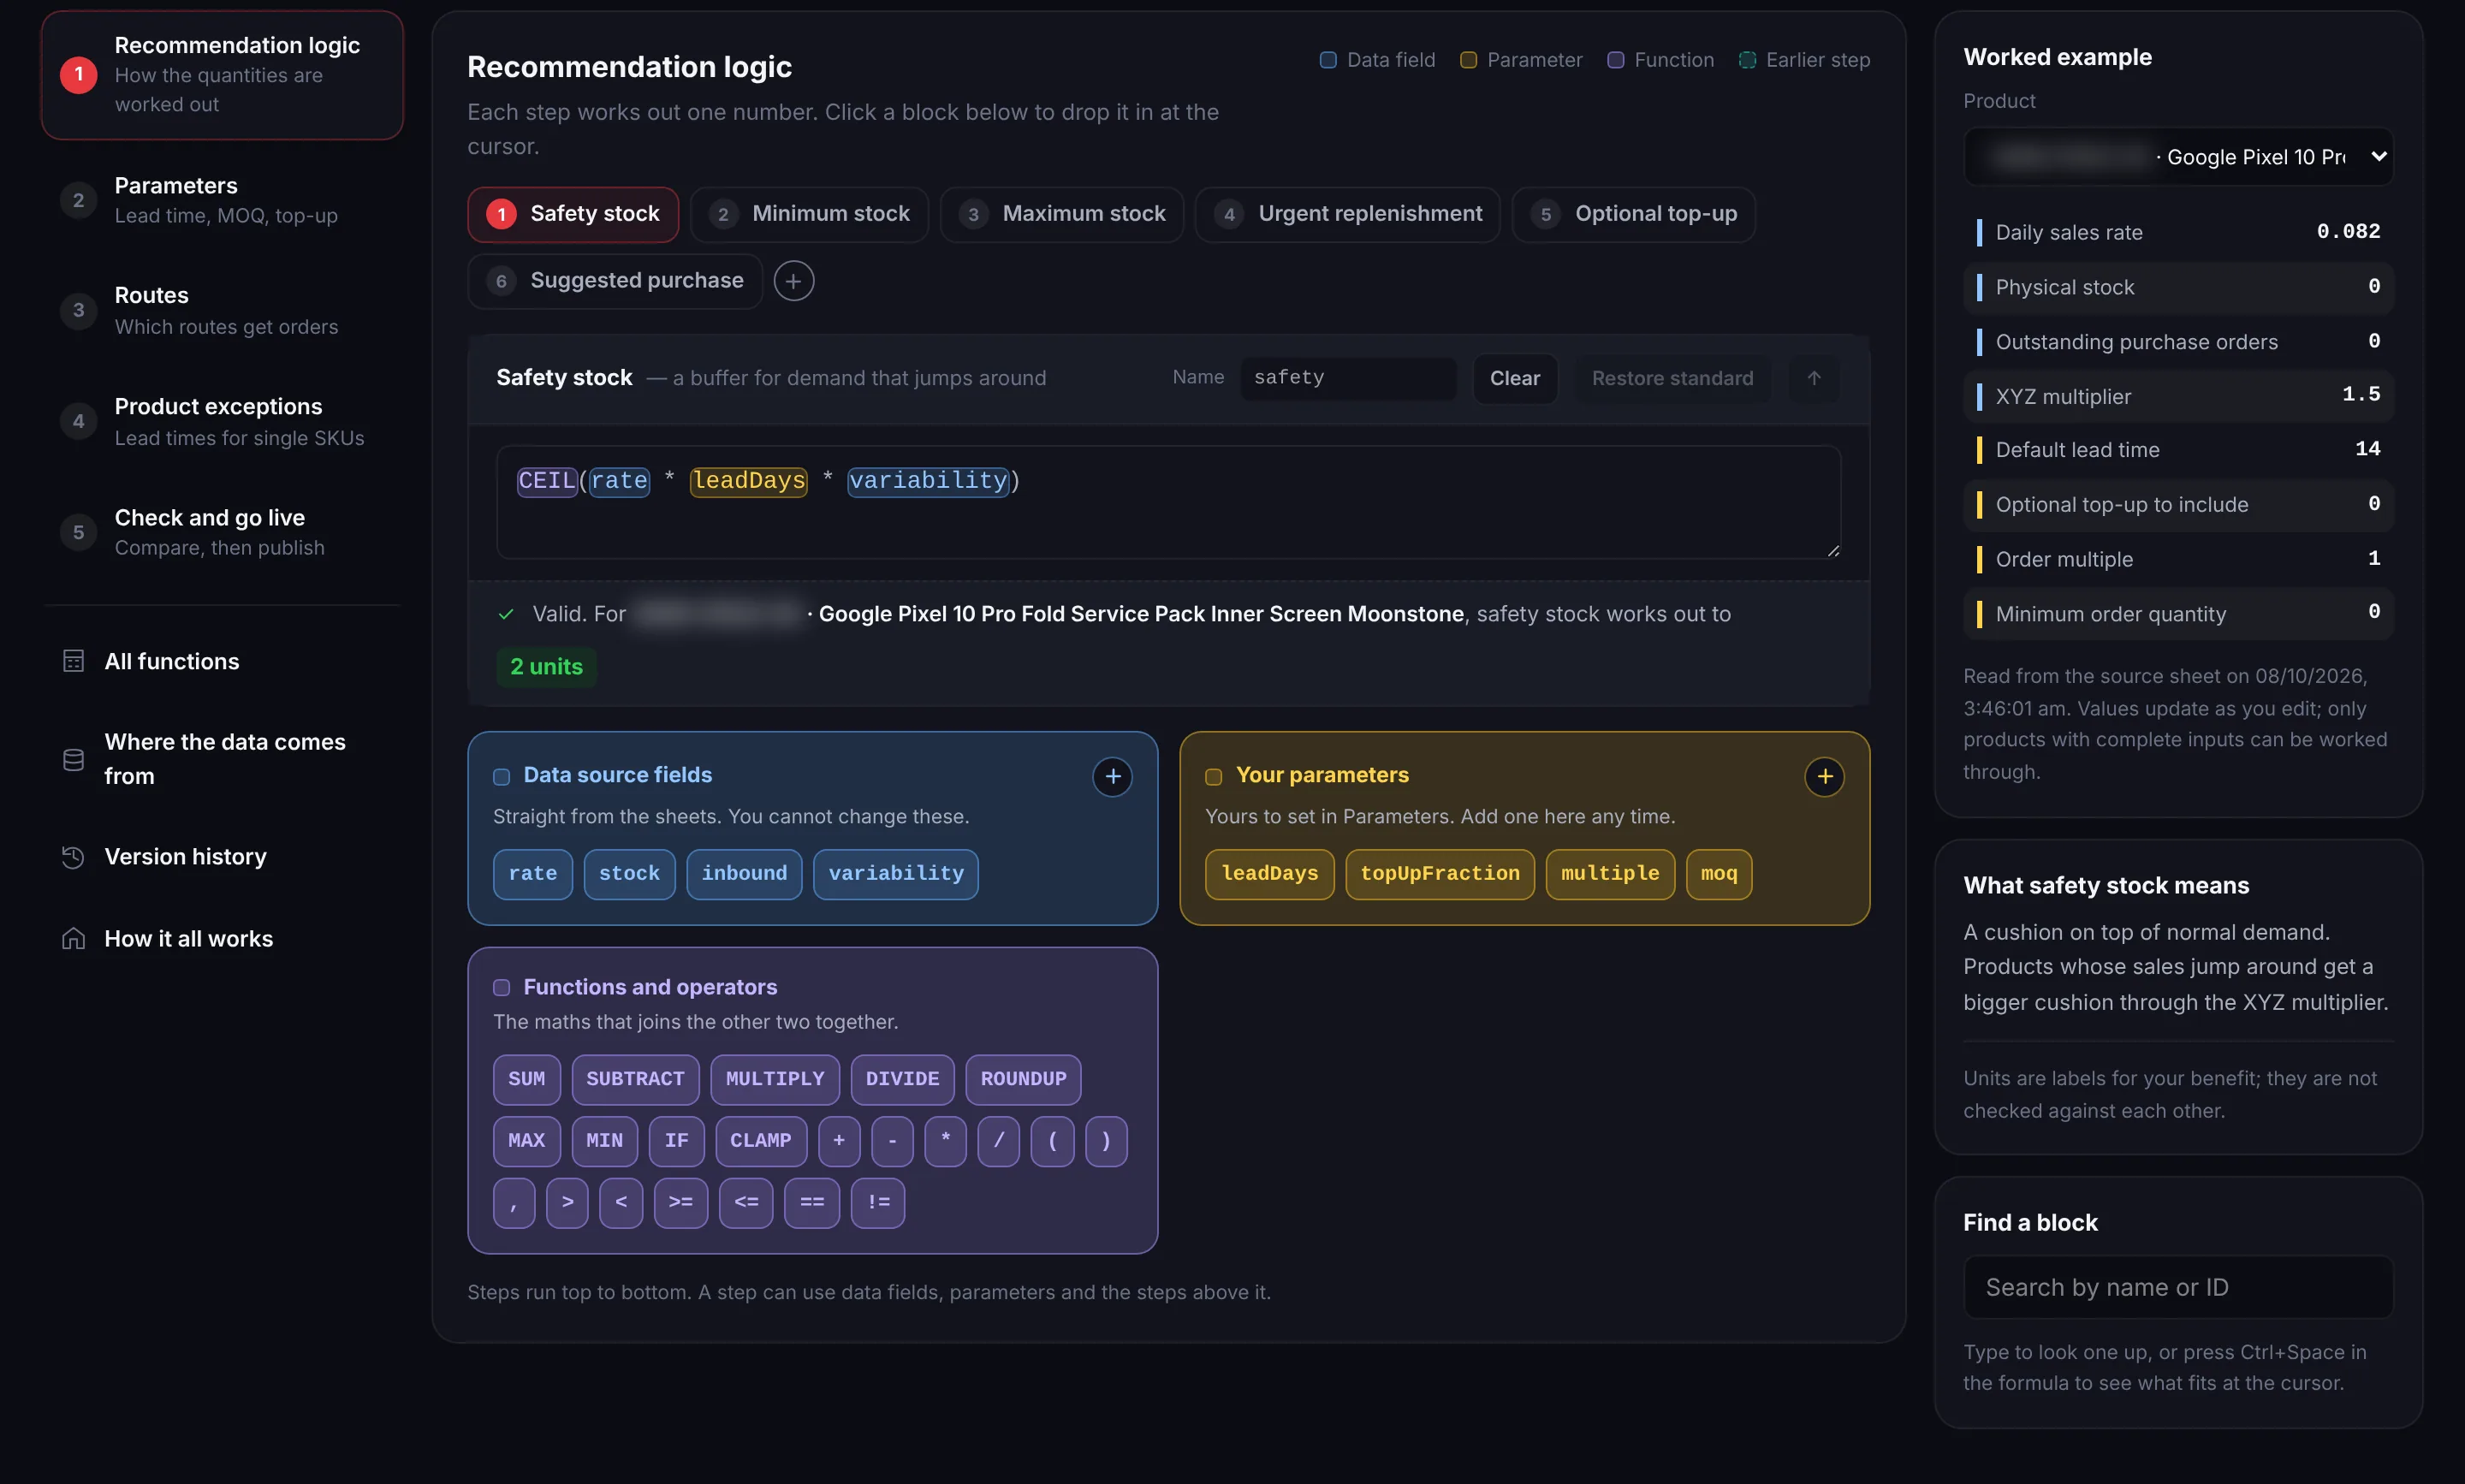2465x1484 pixels.
Task: Add a new data source field
Action: pos(1112,776)
